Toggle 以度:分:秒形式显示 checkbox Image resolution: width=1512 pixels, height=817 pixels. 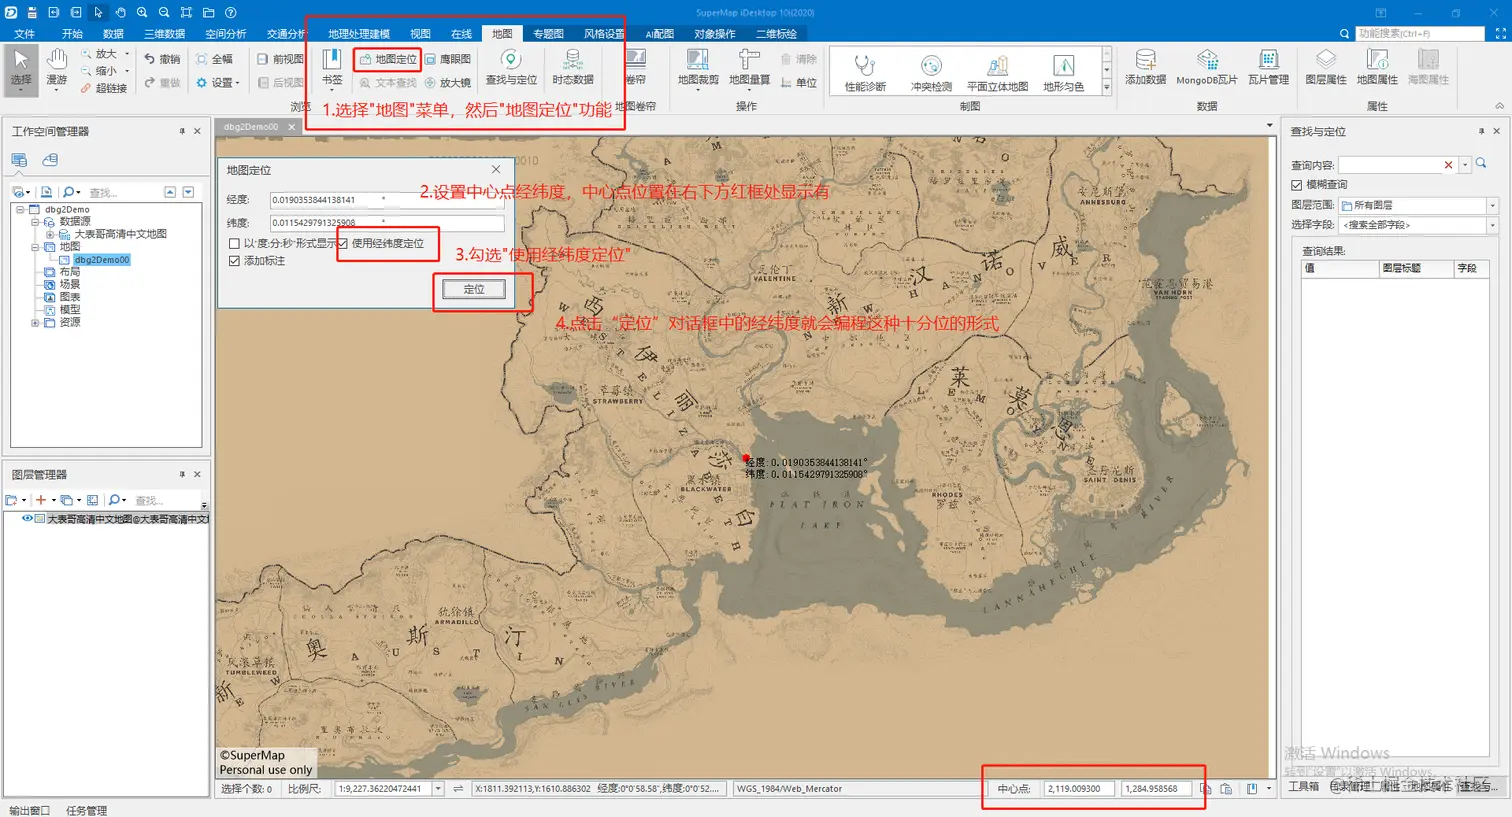point(234,243)
